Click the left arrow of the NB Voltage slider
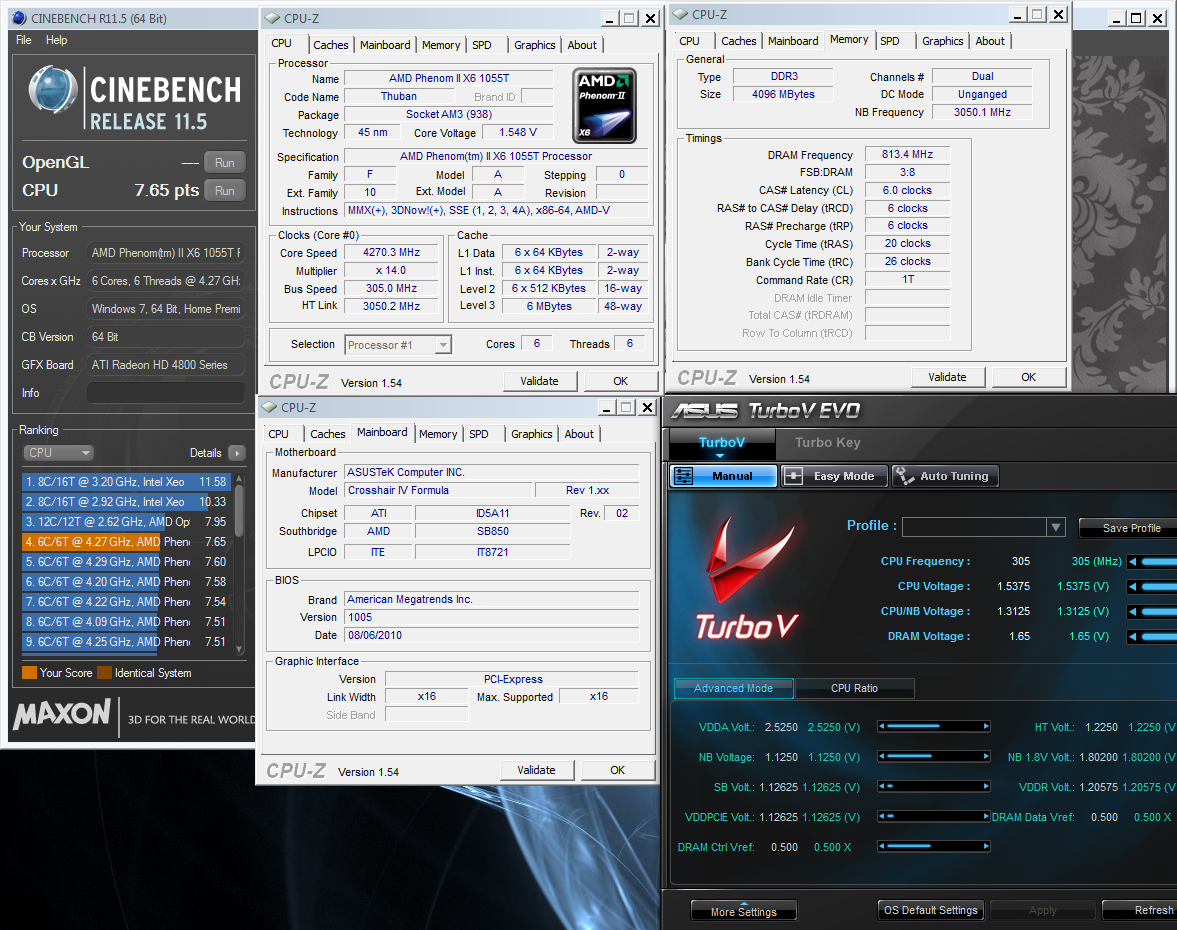The width and height of the screenshot is (1177, 930). click(x=882, y=757)
